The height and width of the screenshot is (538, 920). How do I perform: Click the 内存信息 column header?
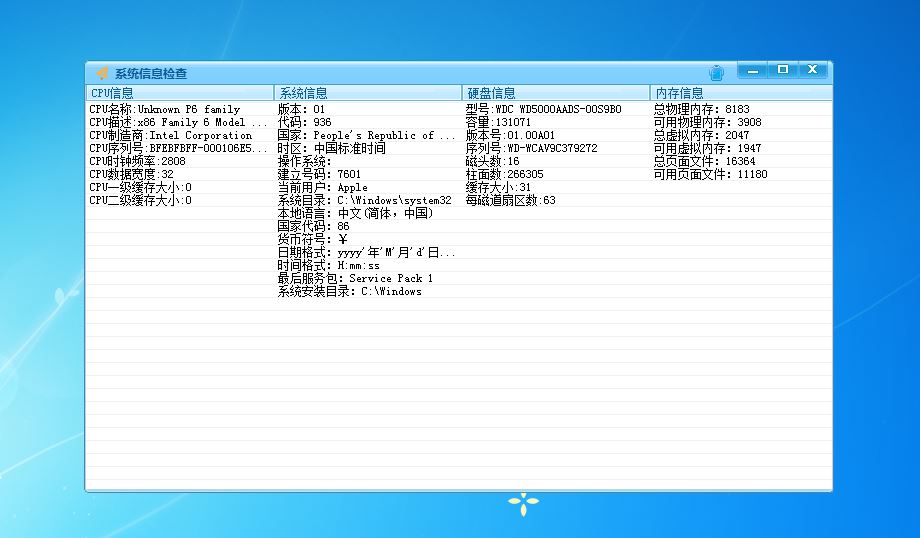click(741, 93)
